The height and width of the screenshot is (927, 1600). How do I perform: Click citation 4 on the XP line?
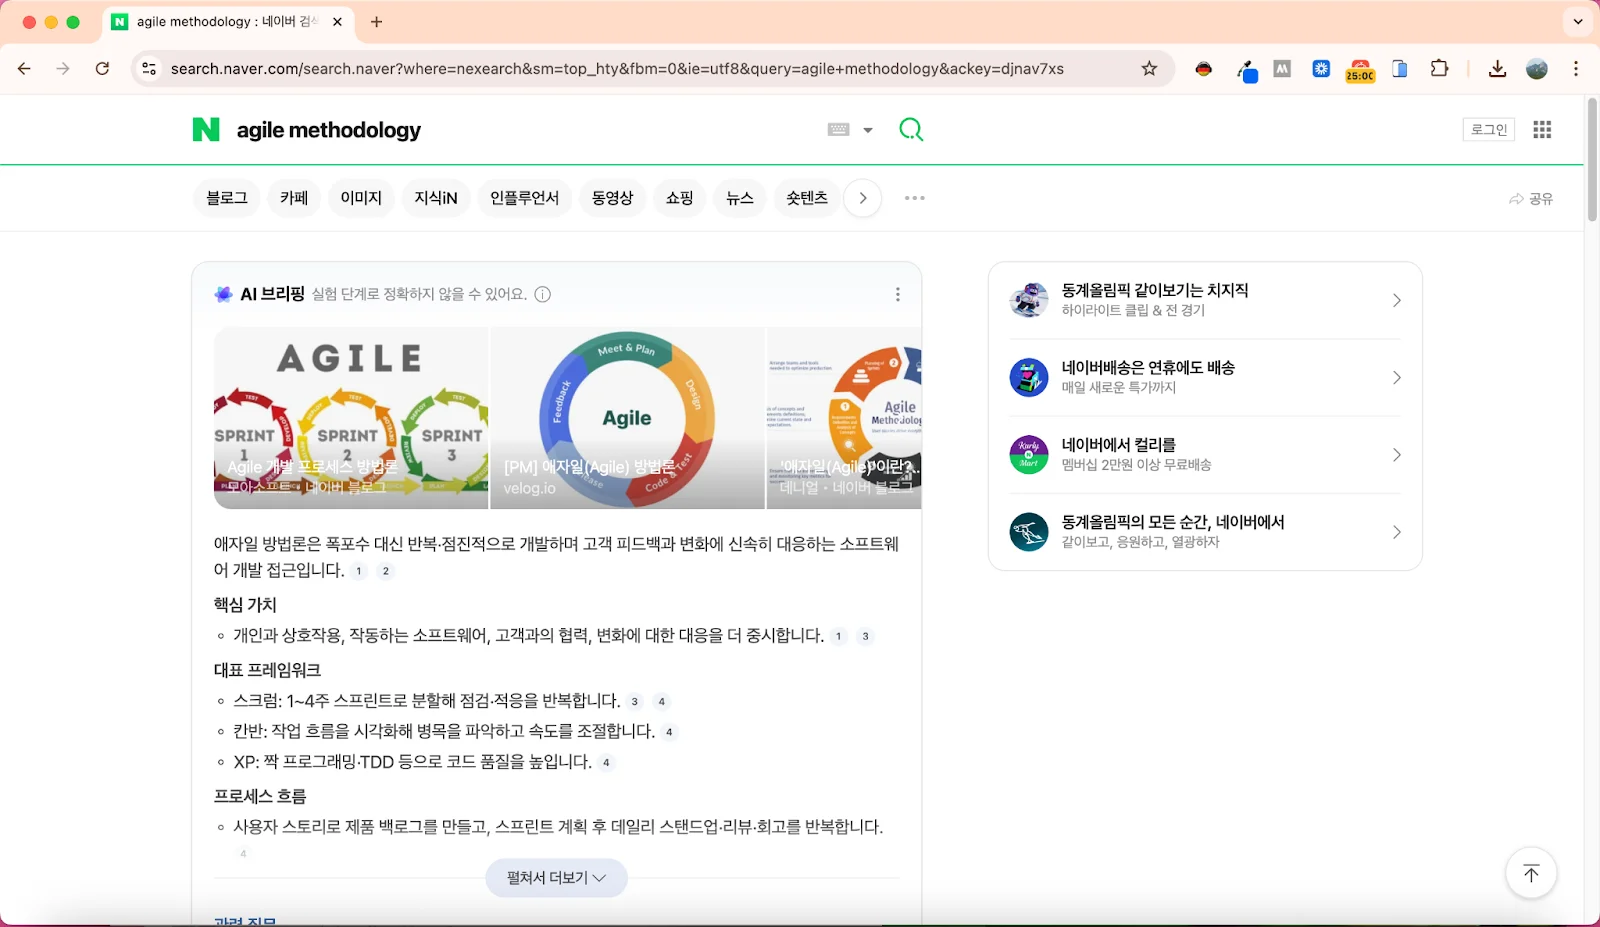click(606, 762)
